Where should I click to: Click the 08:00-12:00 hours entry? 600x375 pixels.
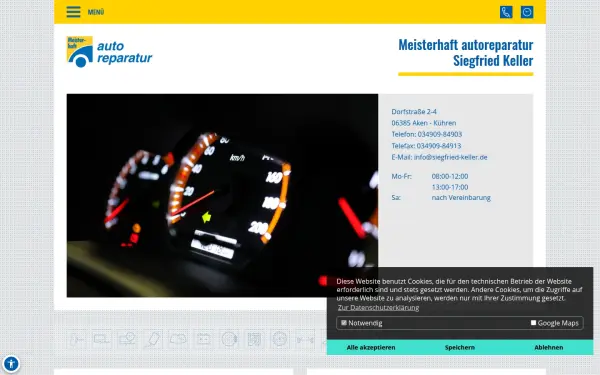[x=450, y=176]
